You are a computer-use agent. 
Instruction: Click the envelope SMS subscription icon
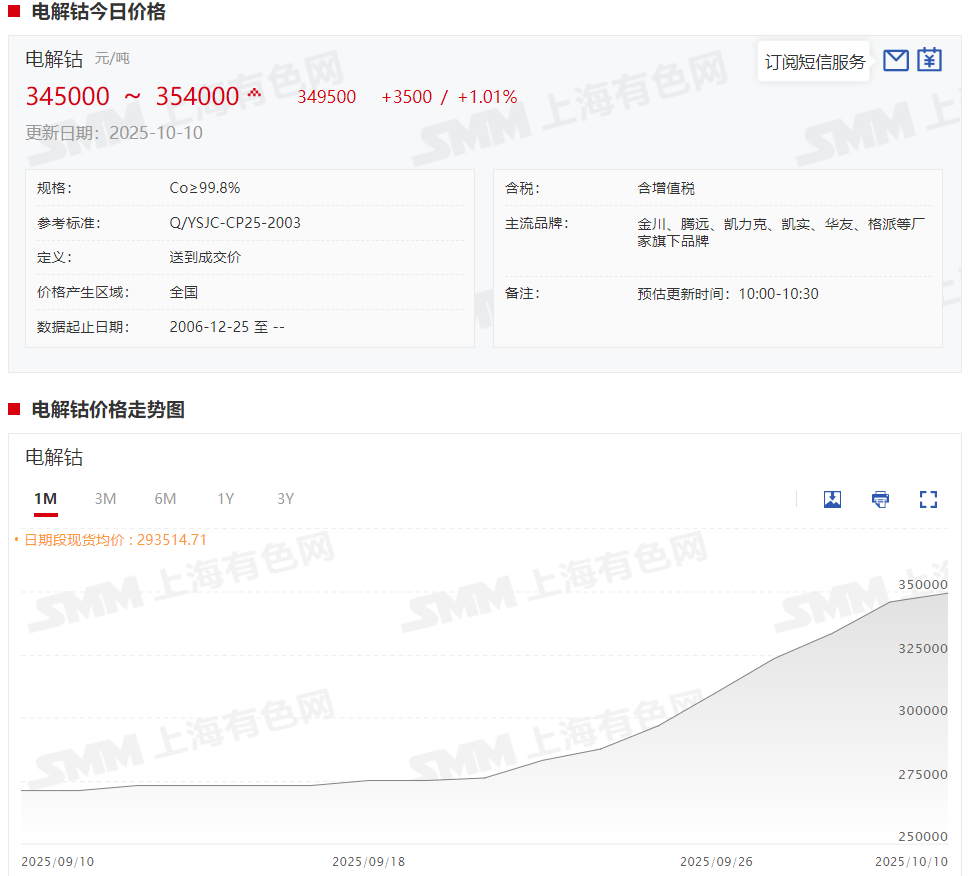pos(896,60)
